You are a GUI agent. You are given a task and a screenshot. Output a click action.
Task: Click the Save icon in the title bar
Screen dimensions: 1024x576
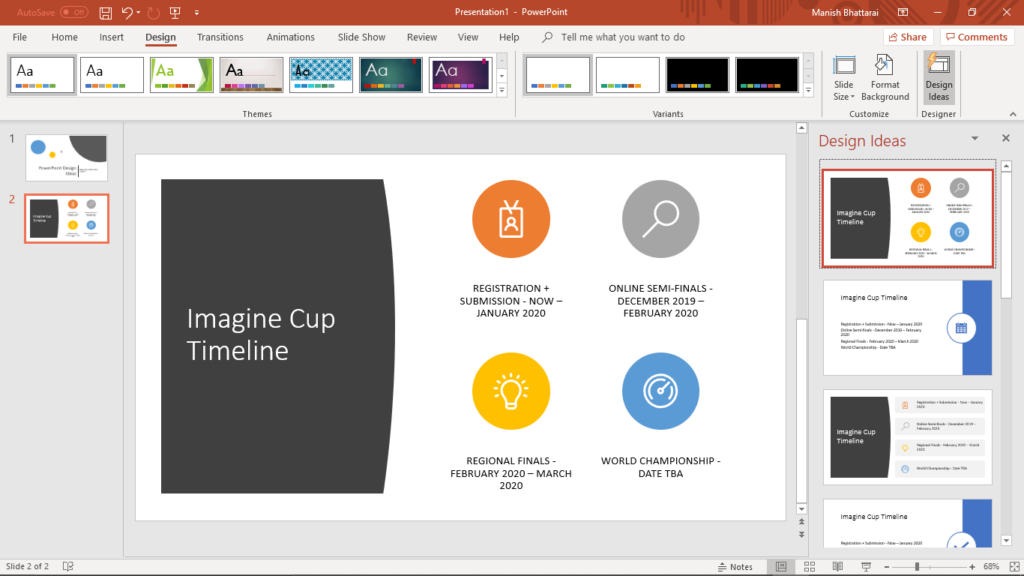coord(106,12)
